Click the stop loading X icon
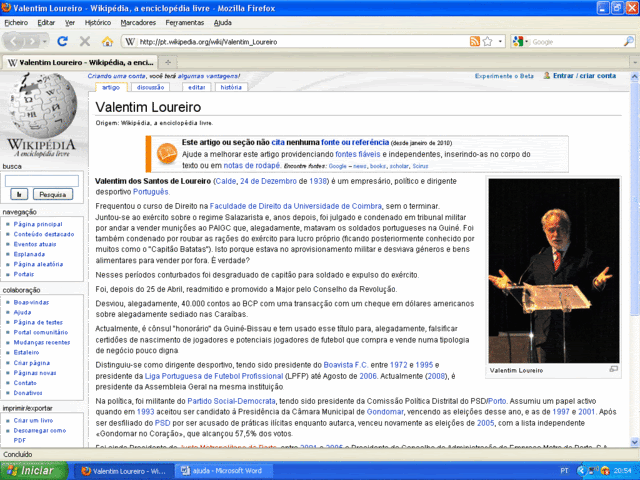The image size is (640, 480). click(84, 41)
